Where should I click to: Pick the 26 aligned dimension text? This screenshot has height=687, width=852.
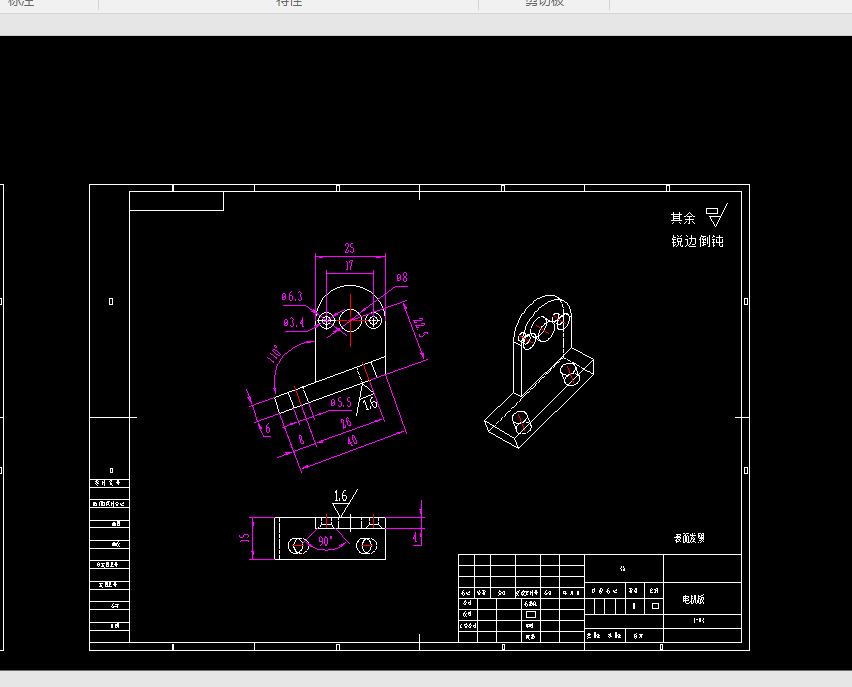click(346, 422)
